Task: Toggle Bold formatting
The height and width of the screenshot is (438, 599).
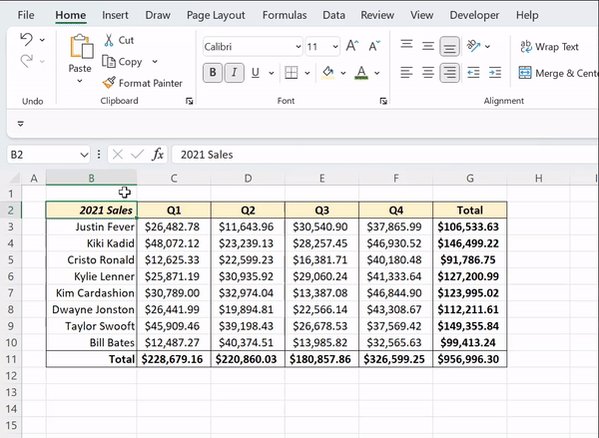Action: 213,73
